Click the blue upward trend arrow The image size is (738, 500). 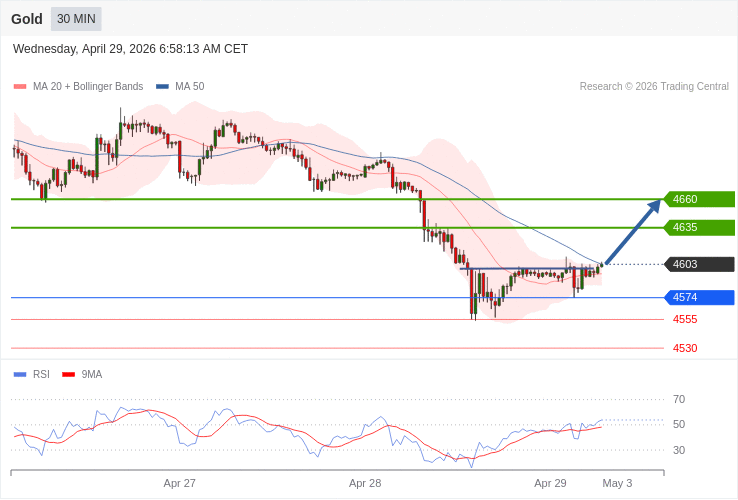(633, 232)
